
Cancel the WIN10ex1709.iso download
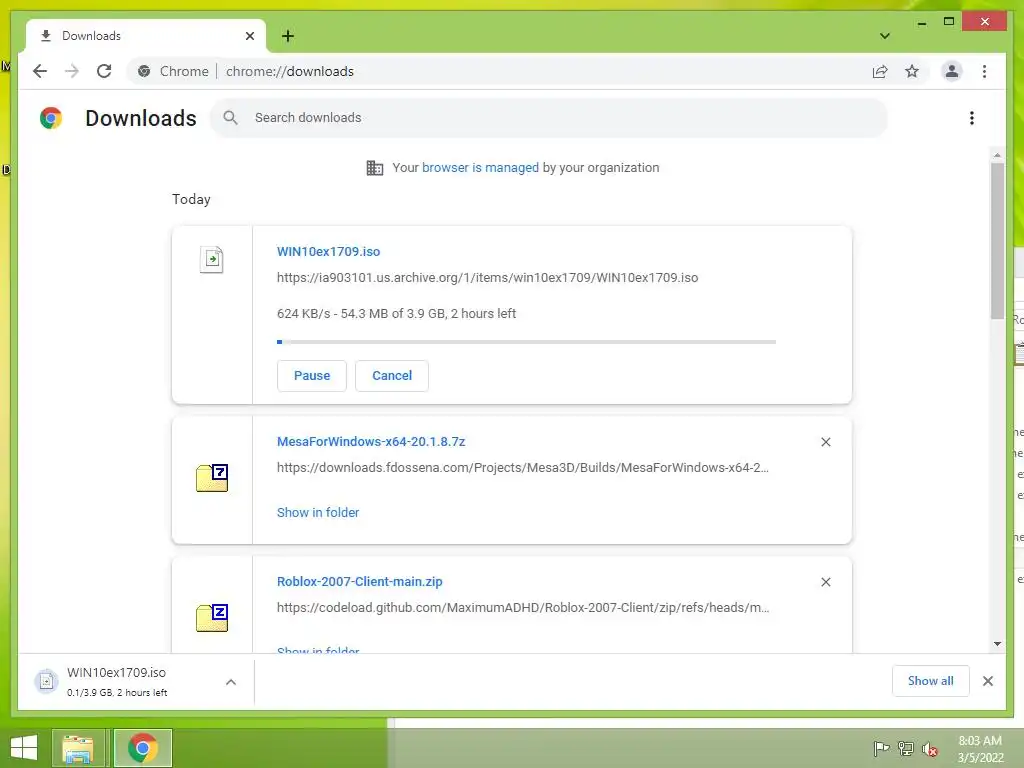392,376
